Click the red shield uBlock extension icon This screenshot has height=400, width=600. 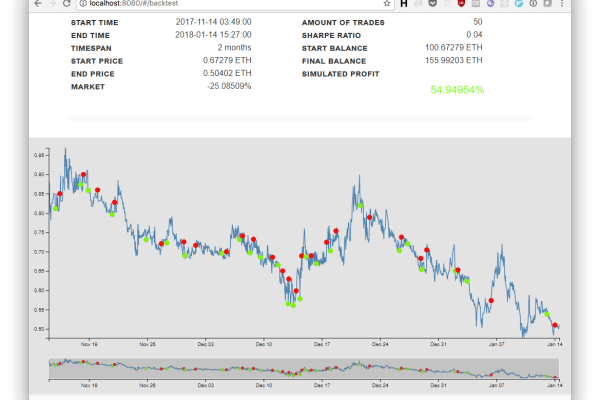459,4
